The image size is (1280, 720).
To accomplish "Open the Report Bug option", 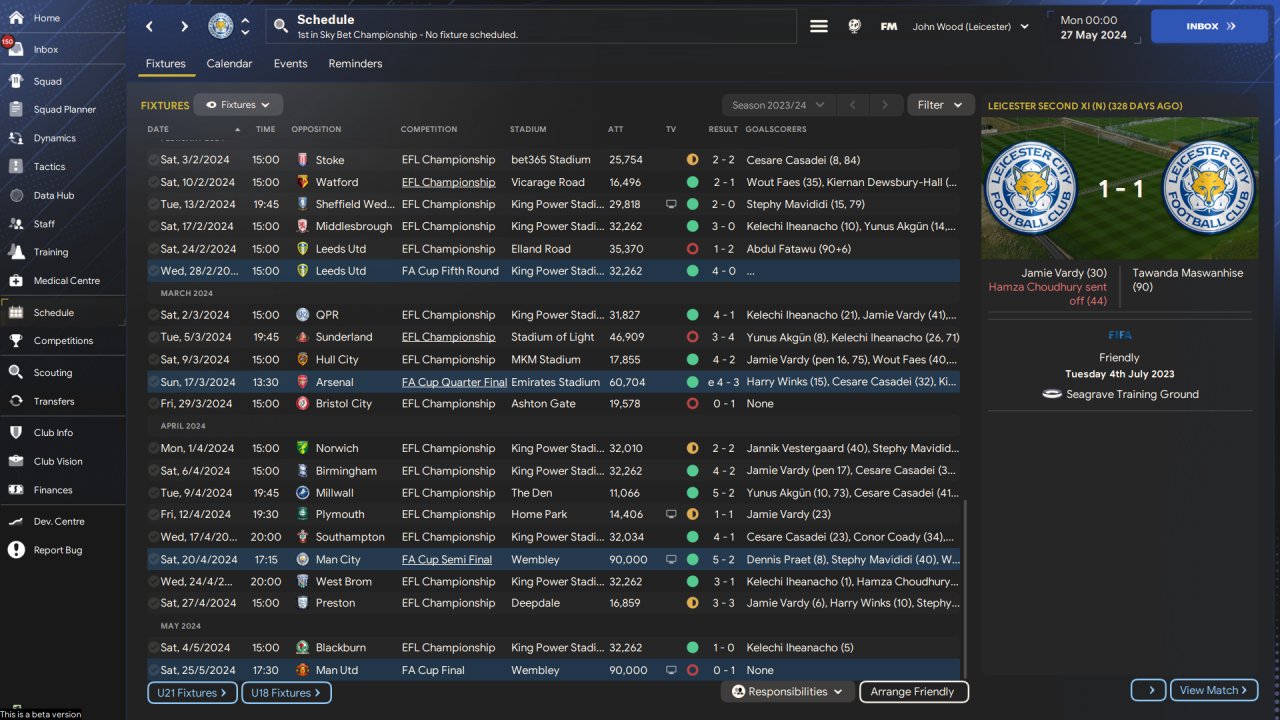I will (58, 550).
